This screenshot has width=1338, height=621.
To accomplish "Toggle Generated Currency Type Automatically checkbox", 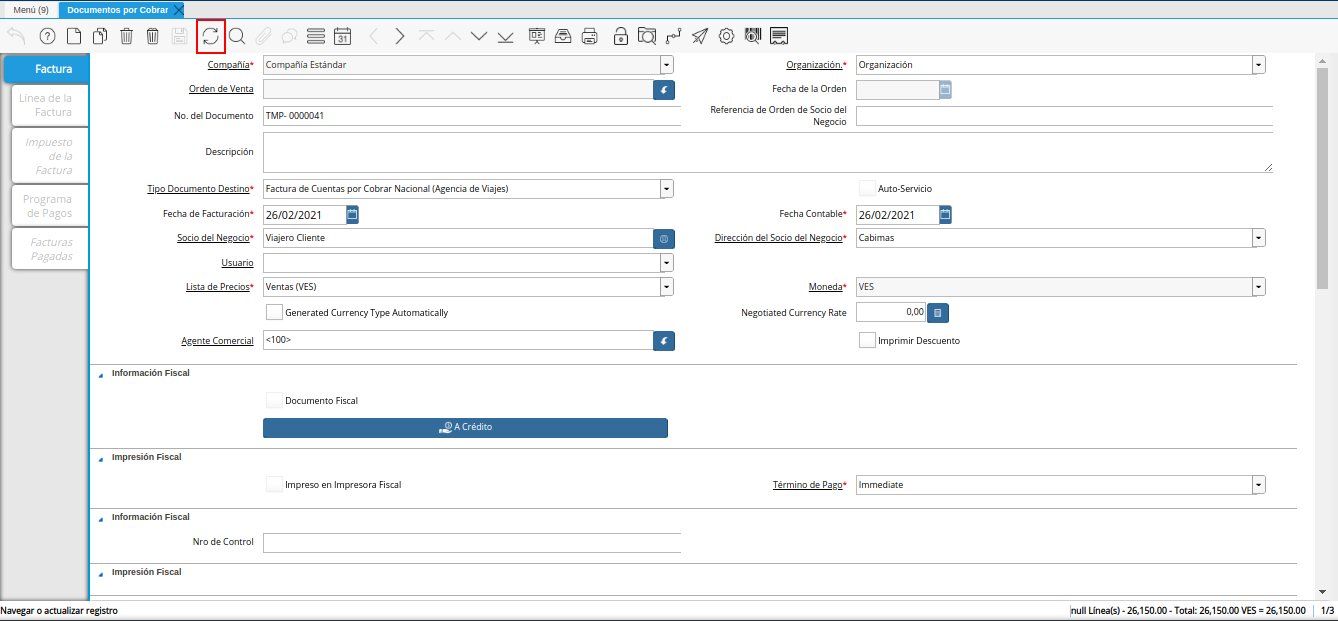I will 274,312.
